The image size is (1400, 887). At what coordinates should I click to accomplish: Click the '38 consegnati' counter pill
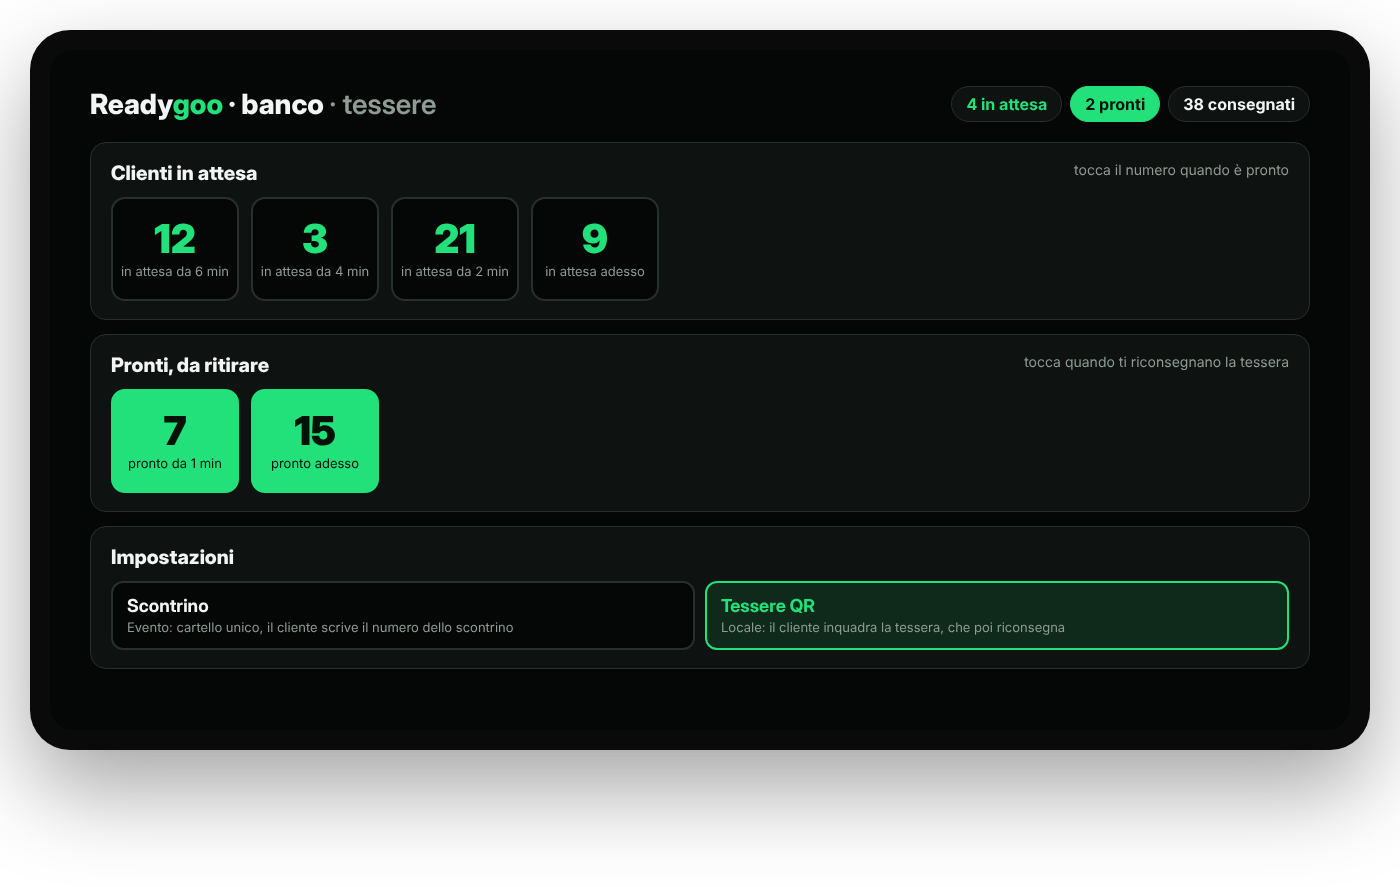click(1239, 104)
